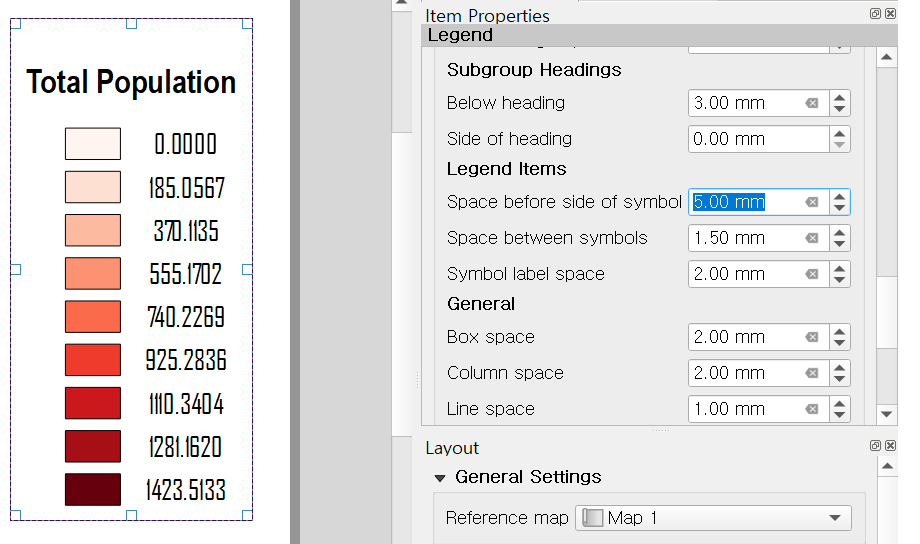920x544 pixels.
Task: Click the 740.2269 legend label
Action: [186, 317]
